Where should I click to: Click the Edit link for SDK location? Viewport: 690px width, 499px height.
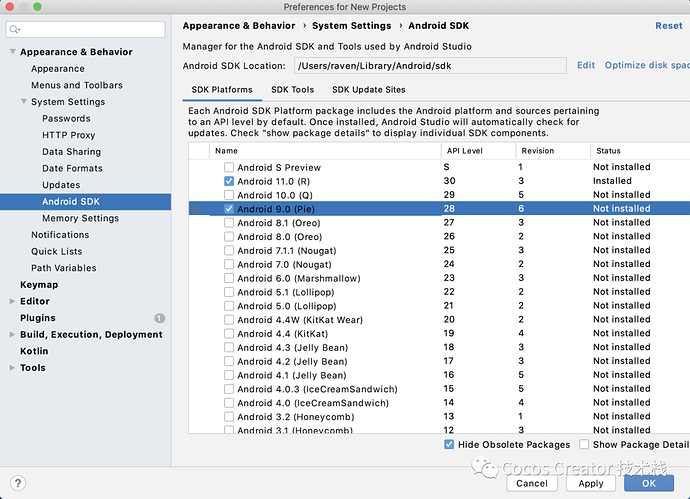[586, 65]
